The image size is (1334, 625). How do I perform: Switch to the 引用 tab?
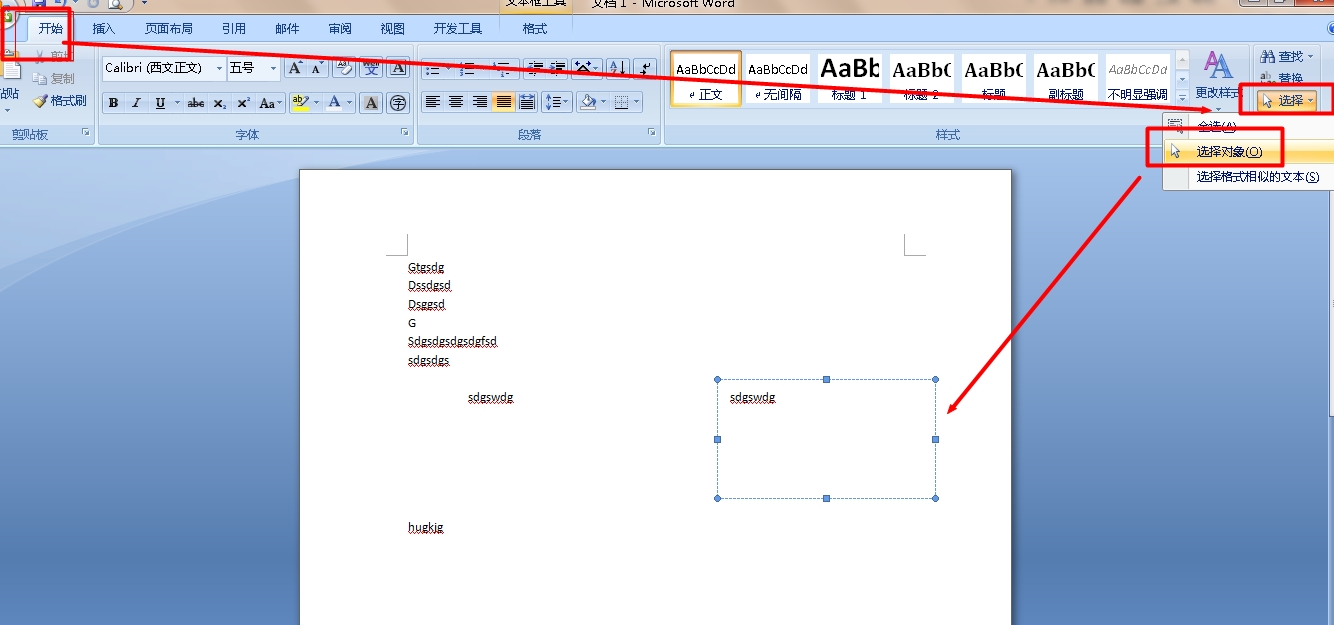tap(234, 29)
